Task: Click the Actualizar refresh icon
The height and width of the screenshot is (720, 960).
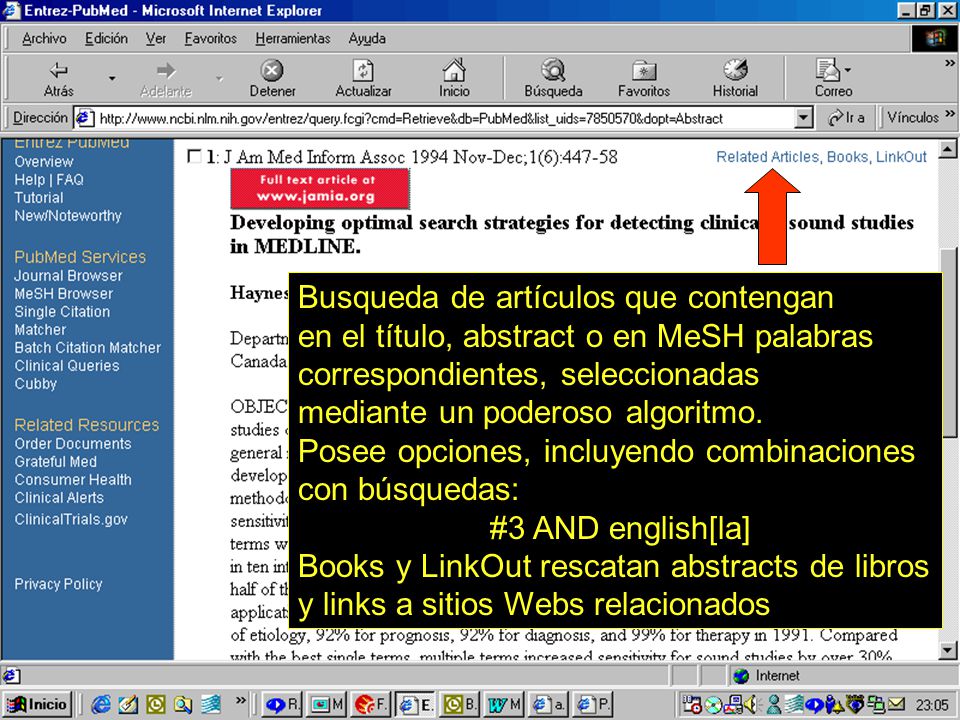Action: pyautogui.click(x=363, y=70)
